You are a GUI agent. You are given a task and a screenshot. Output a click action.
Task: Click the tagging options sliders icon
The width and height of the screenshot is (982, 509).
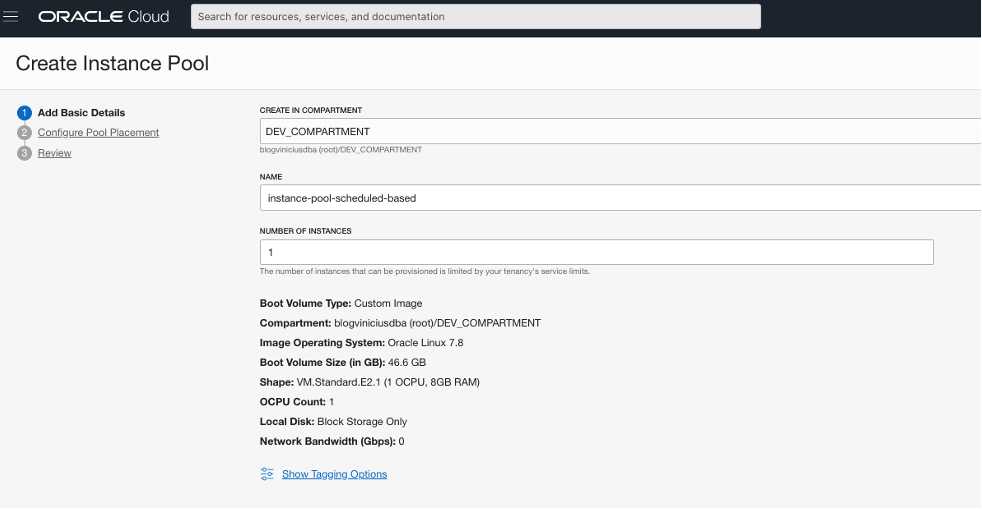pyautogui.click(x=267, y=474)
